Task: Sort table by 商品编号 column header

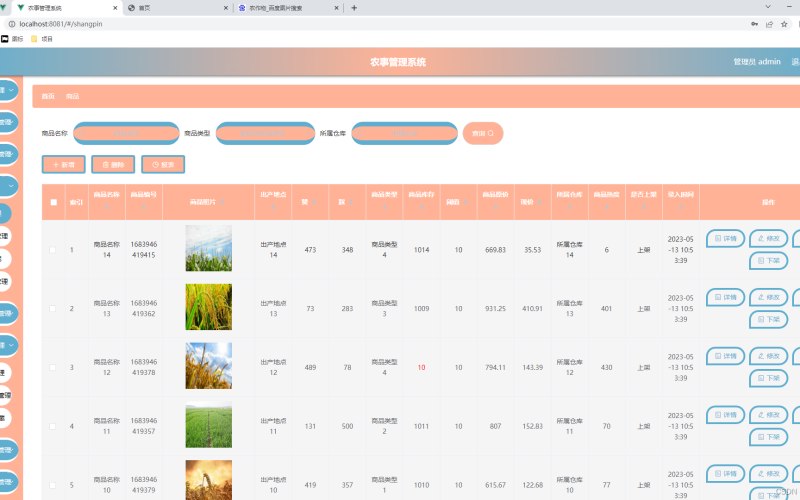Action: (x=143, y=200)
